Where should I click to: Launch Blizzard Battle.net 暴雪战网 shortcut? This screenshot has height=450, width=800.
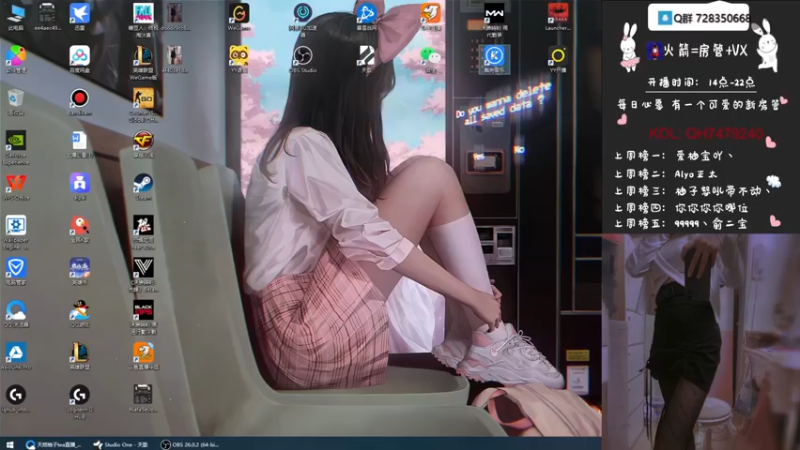click(x=366, y=16)
